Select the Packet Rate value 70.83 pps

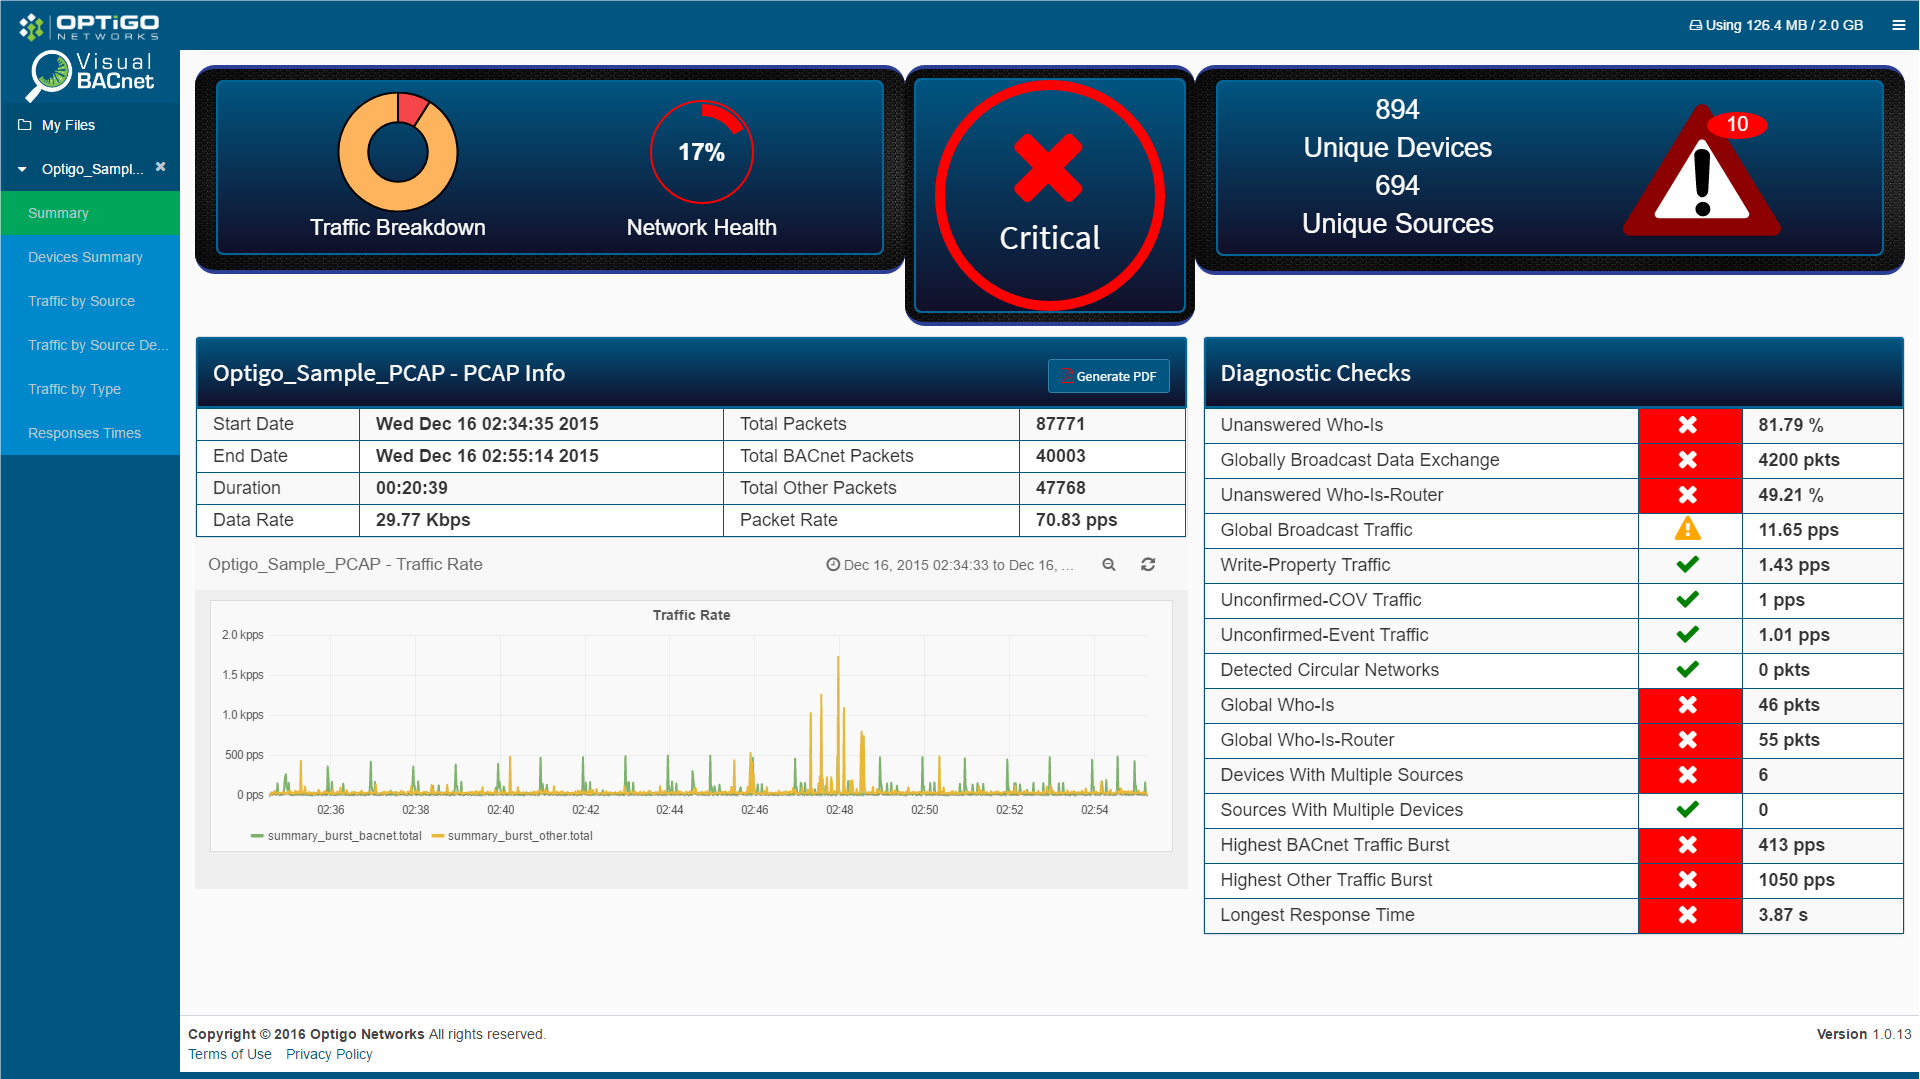(1076, 520)
